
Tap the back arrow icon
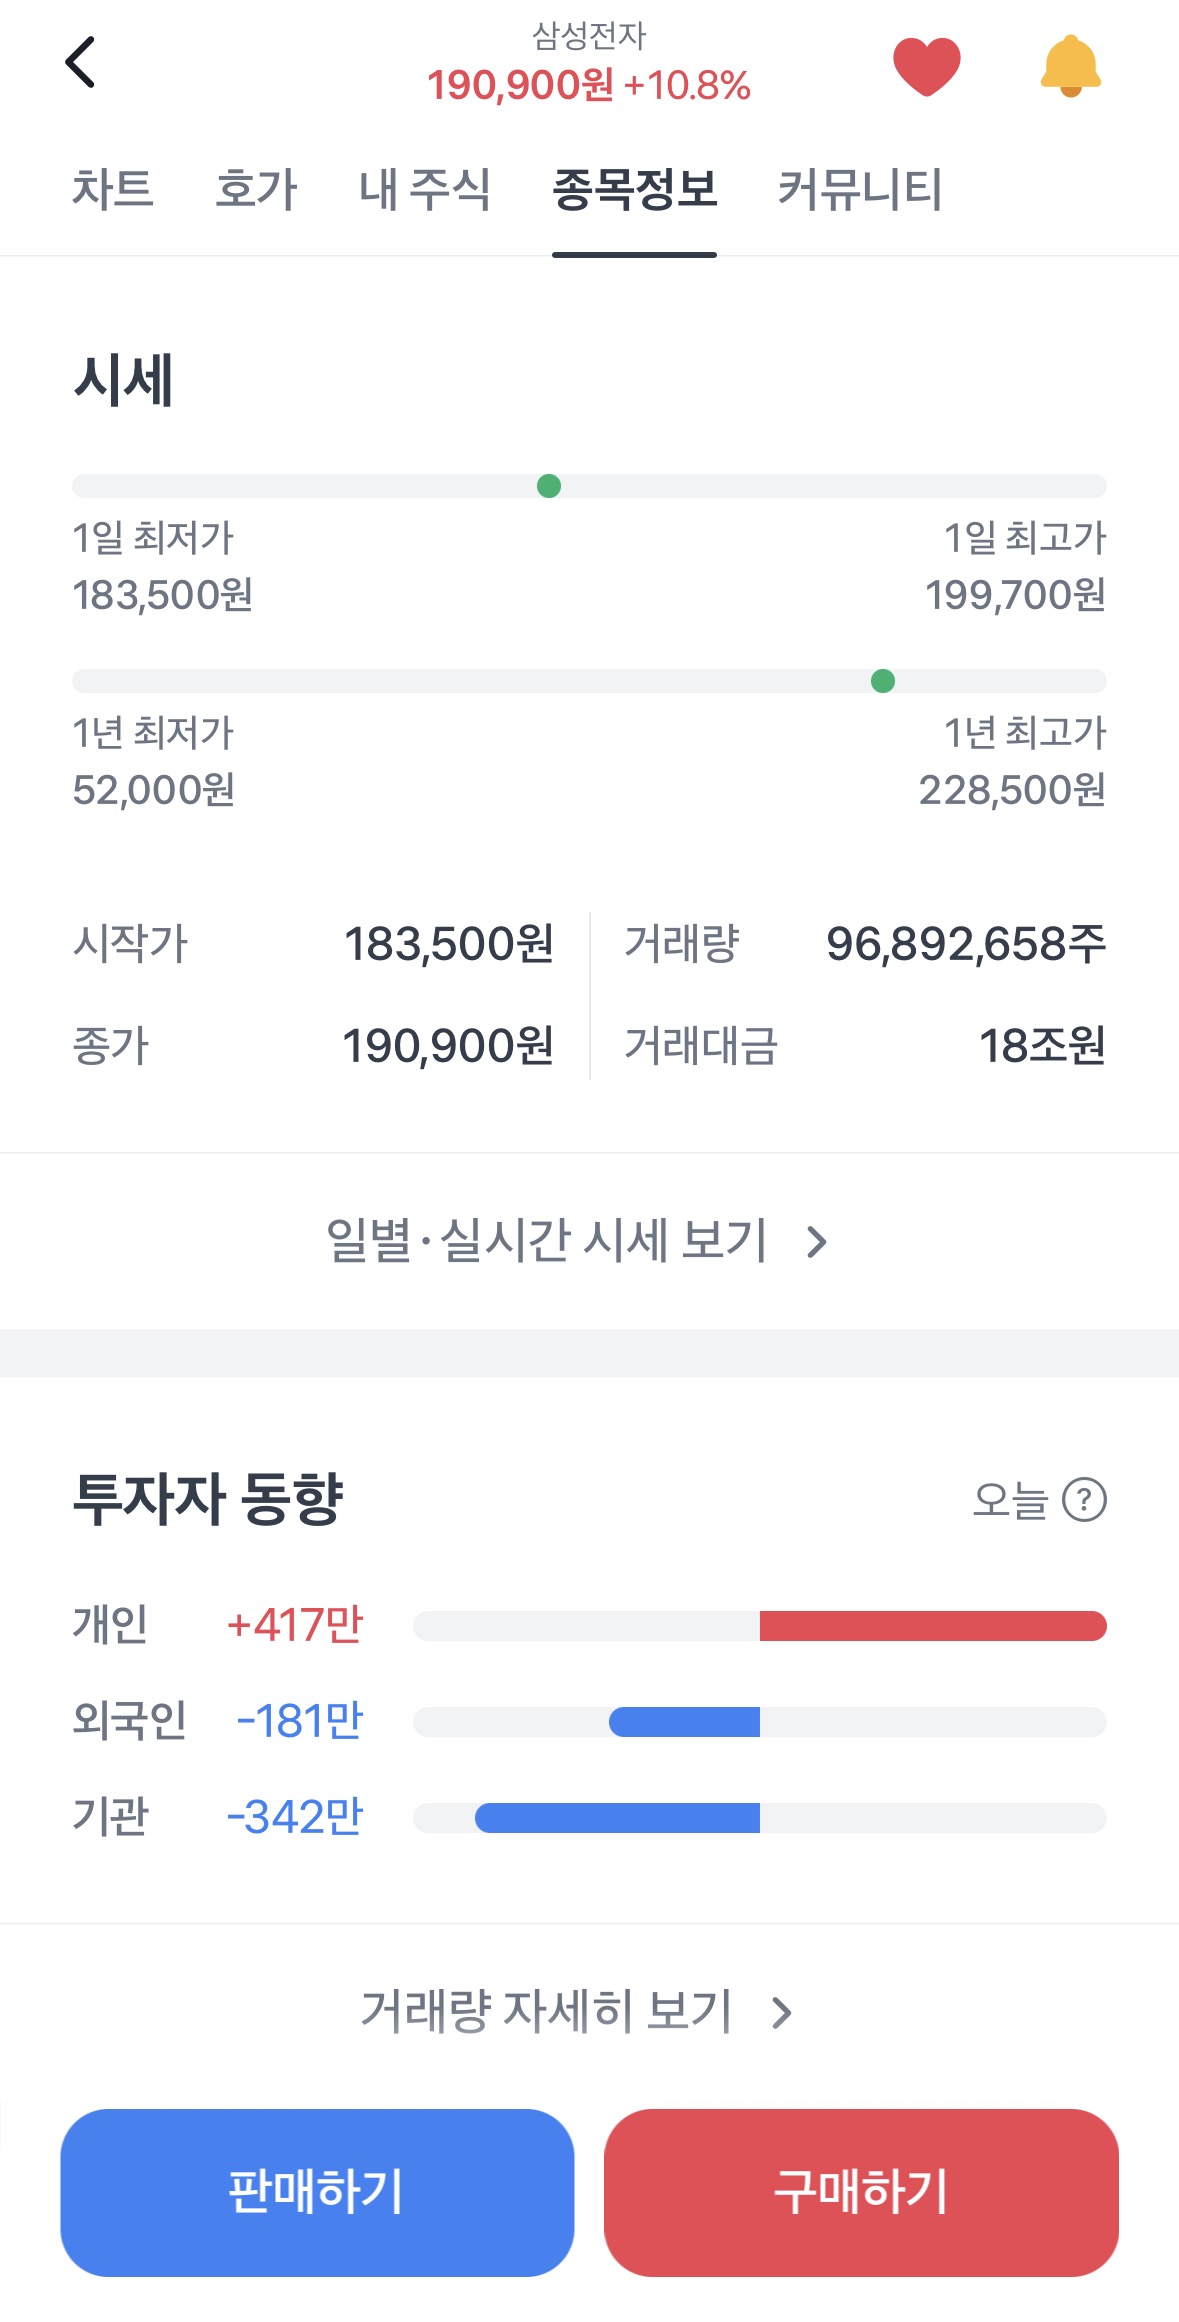pos(81,63)
